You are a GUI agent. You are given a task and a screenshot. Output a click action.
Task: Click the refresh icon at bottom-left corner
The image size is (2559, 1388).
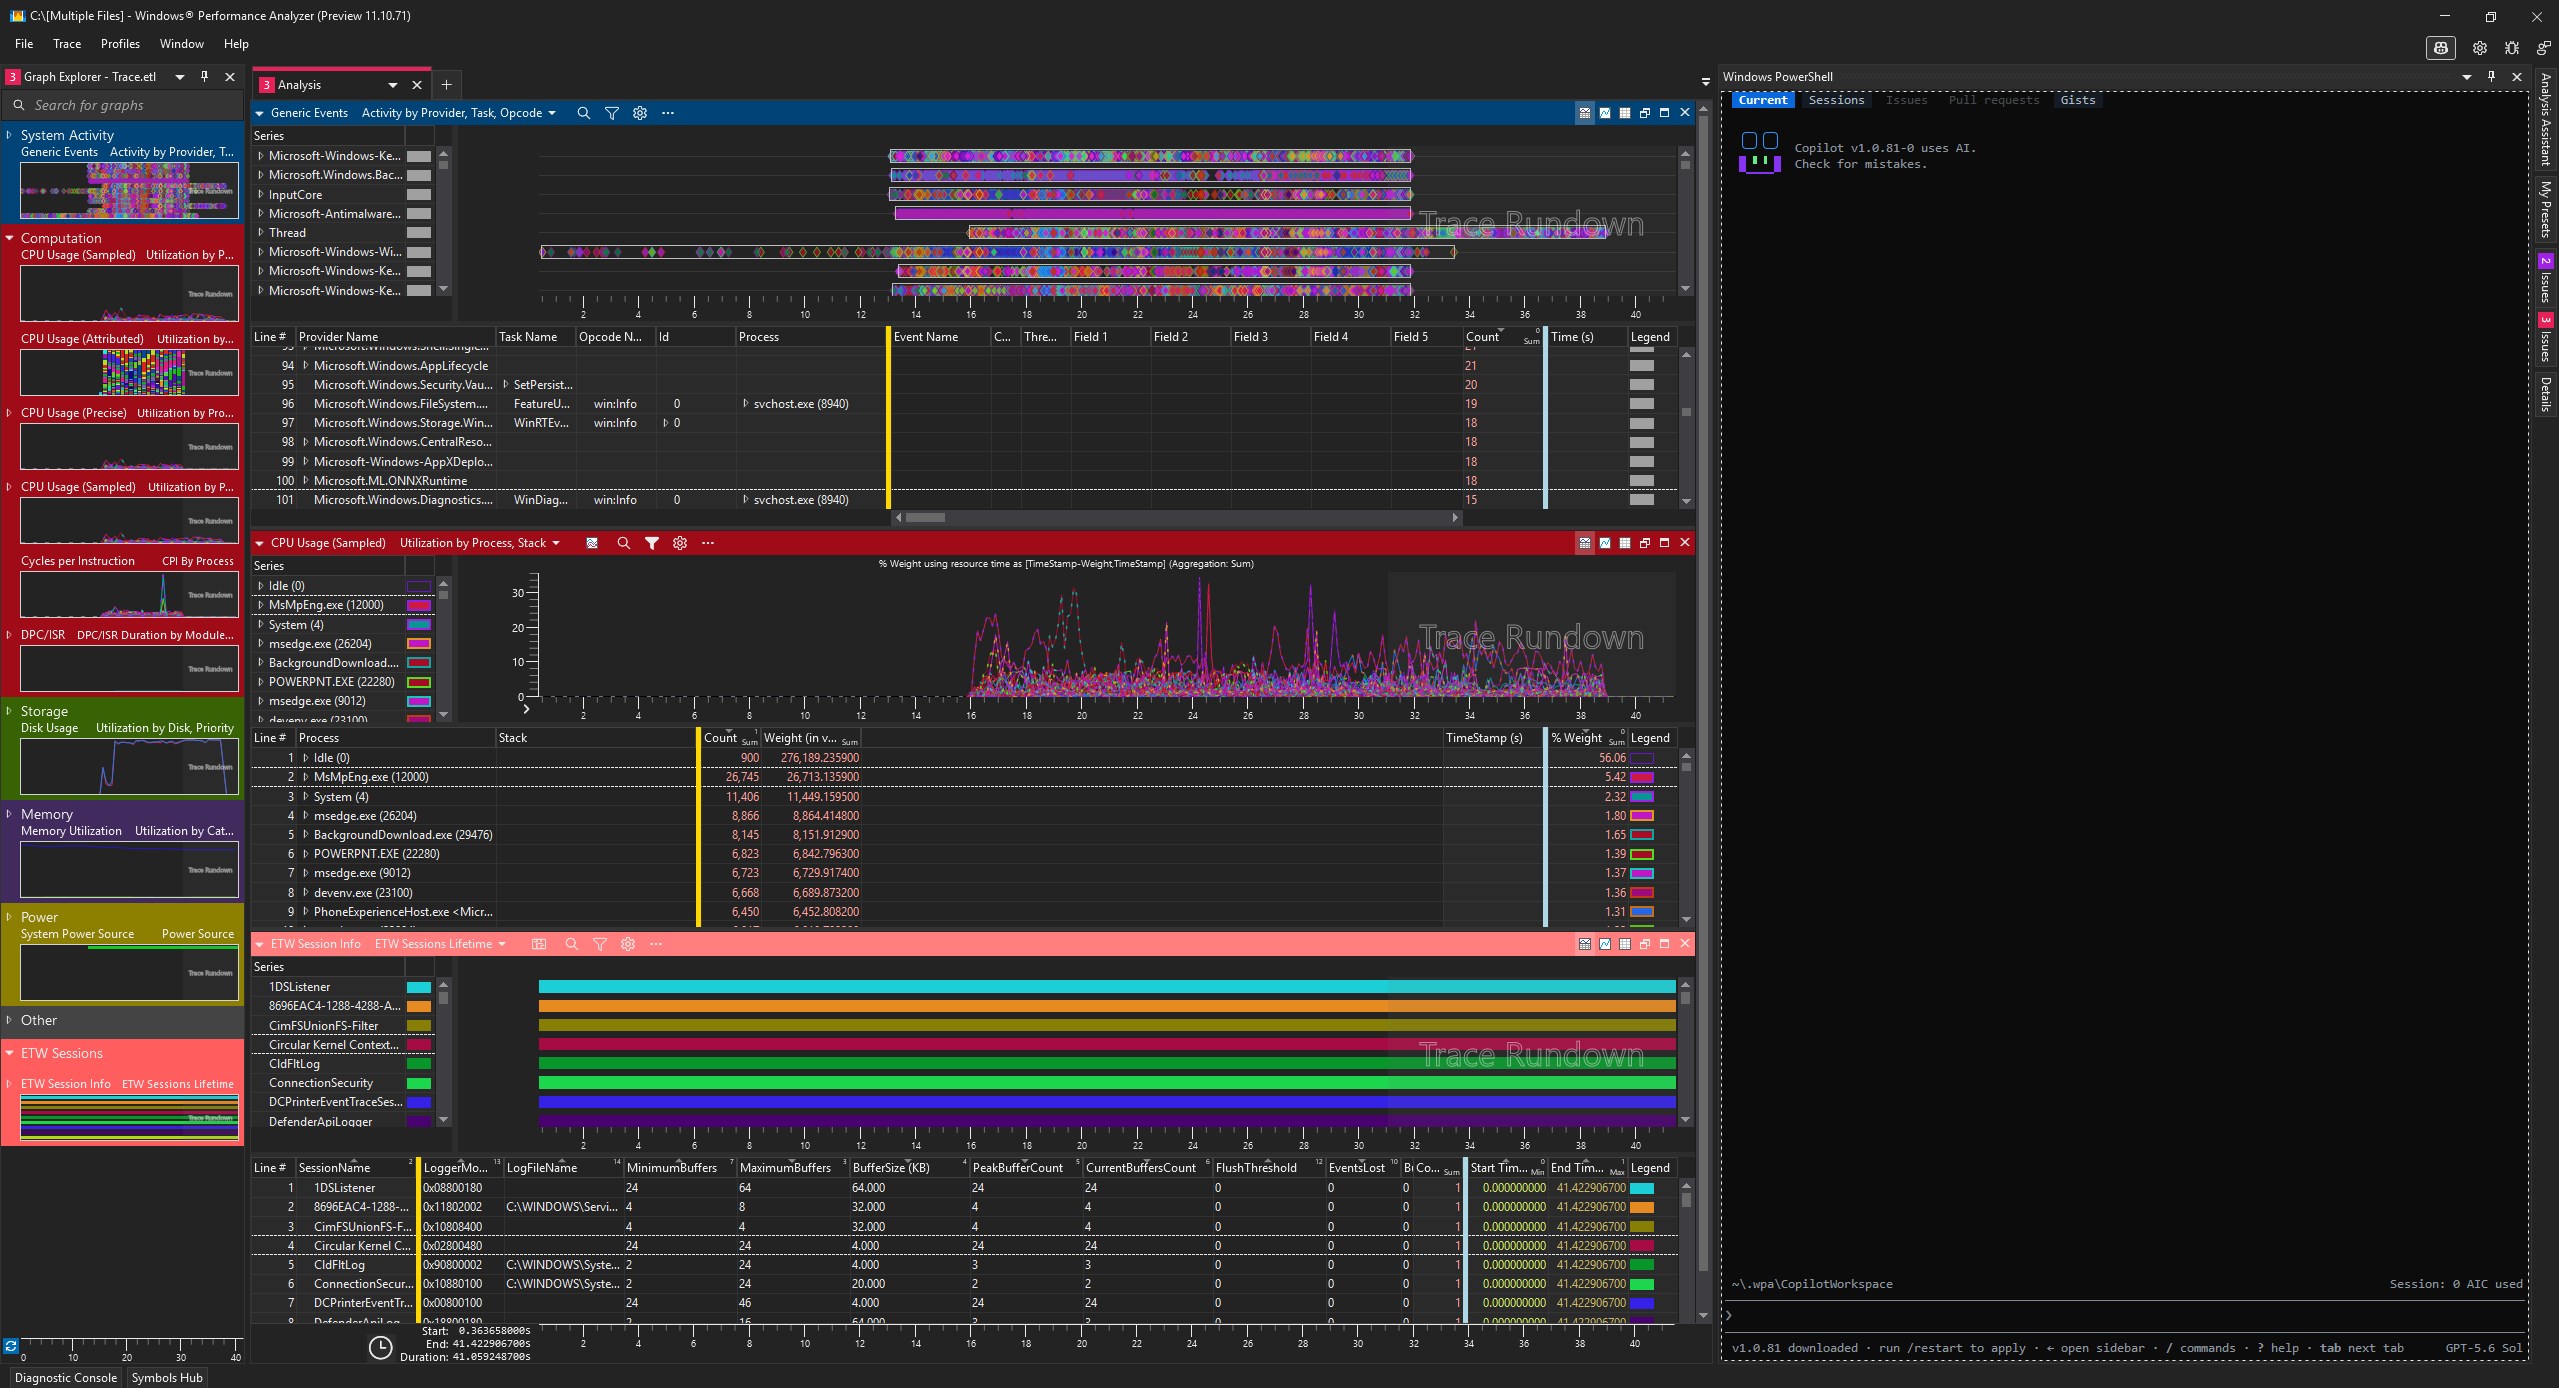(11, 1346)
